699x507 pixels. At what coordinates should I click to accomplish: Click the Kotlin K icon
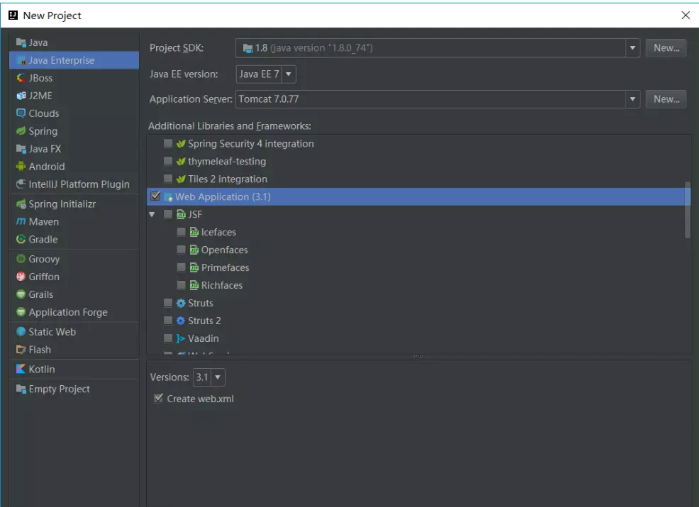pyautogui.click(x=21, y=369)
